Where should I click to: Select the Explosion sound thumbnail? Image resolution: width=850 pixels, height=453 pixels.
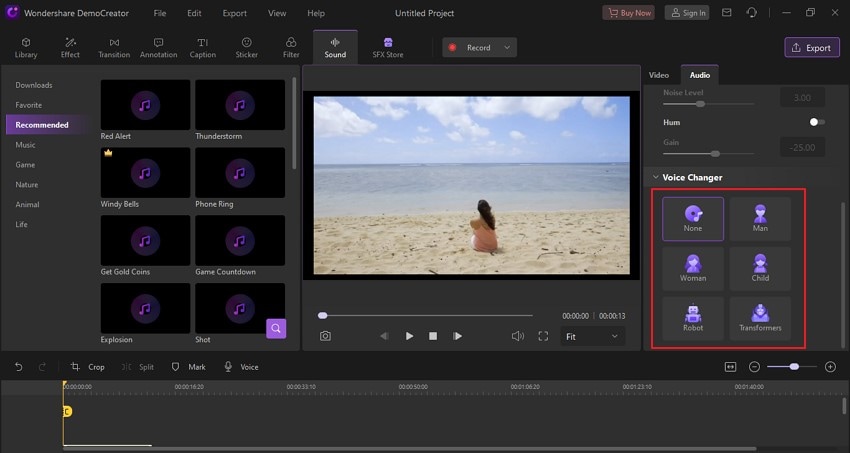pyautogui.click(x=145, y=308)
